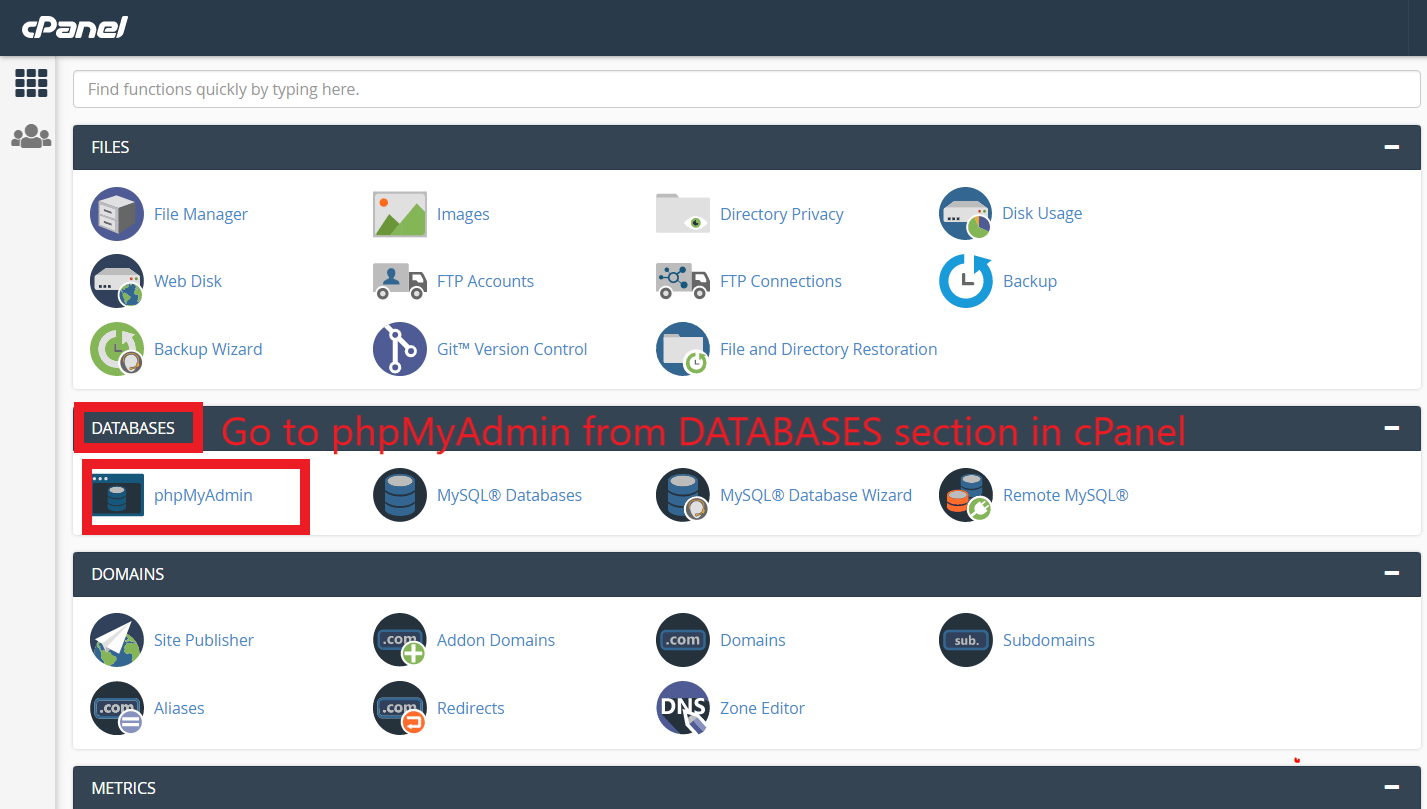Click the FTP Accounts truck icon
The image size is (1427, 809).
click(x=400, y=281)
